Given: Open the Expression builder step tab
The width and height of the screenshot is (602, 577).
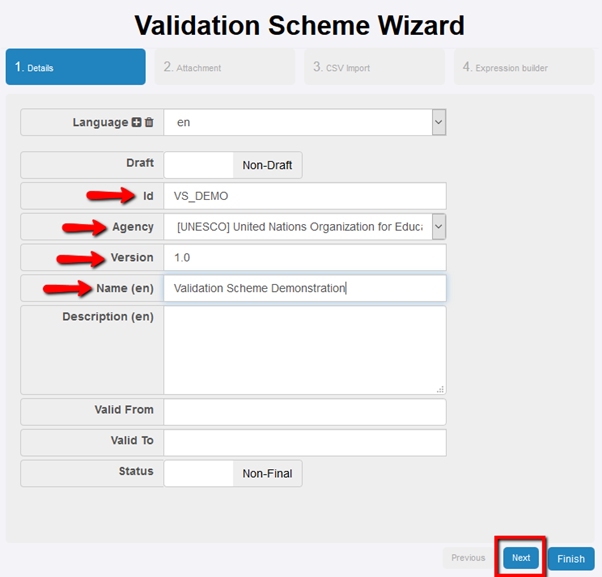Looking at the screenshot, I should pyautogui.click(x=524, y=67).
